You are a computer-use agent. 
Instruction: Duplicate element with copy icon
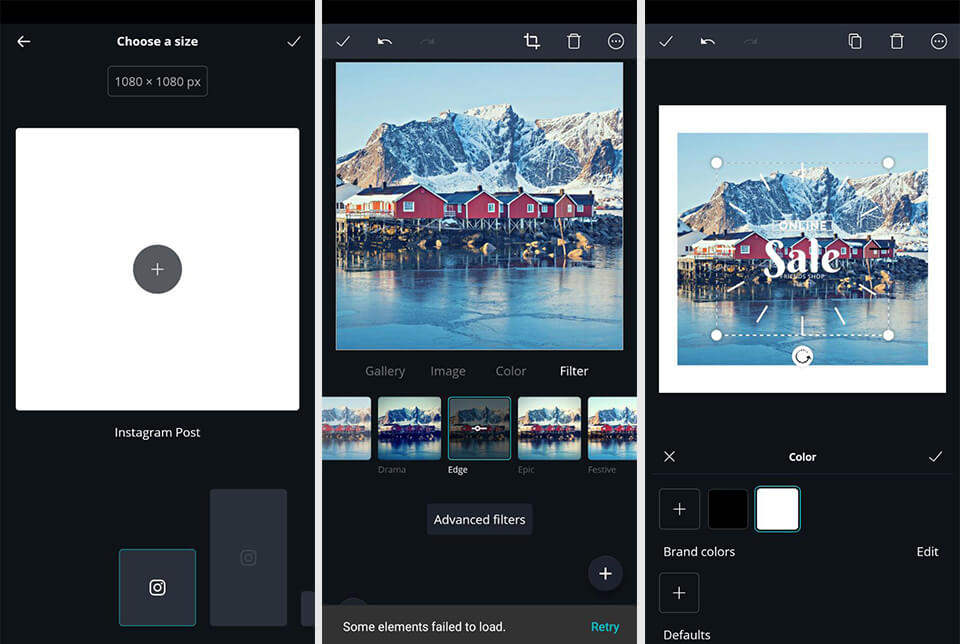coord(855,41)
